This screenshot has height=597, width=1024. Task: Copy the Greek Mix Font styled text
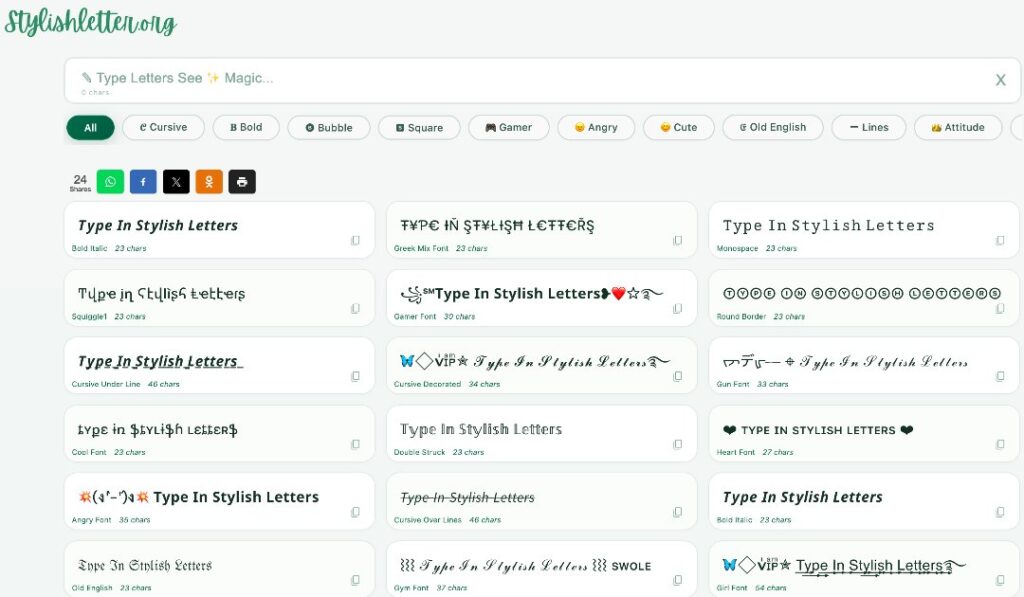677,240
